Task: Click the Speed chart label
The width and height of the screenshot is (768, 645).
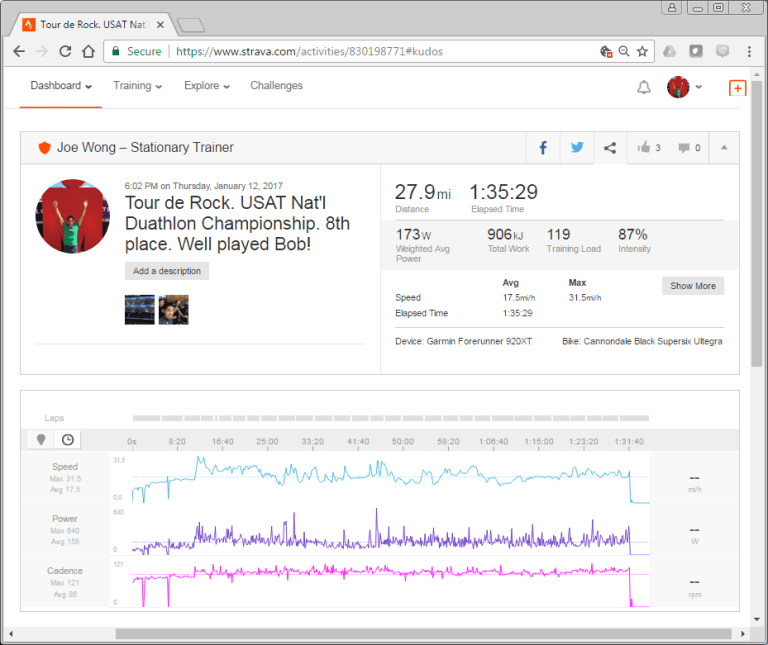Action: pos(65,467)
